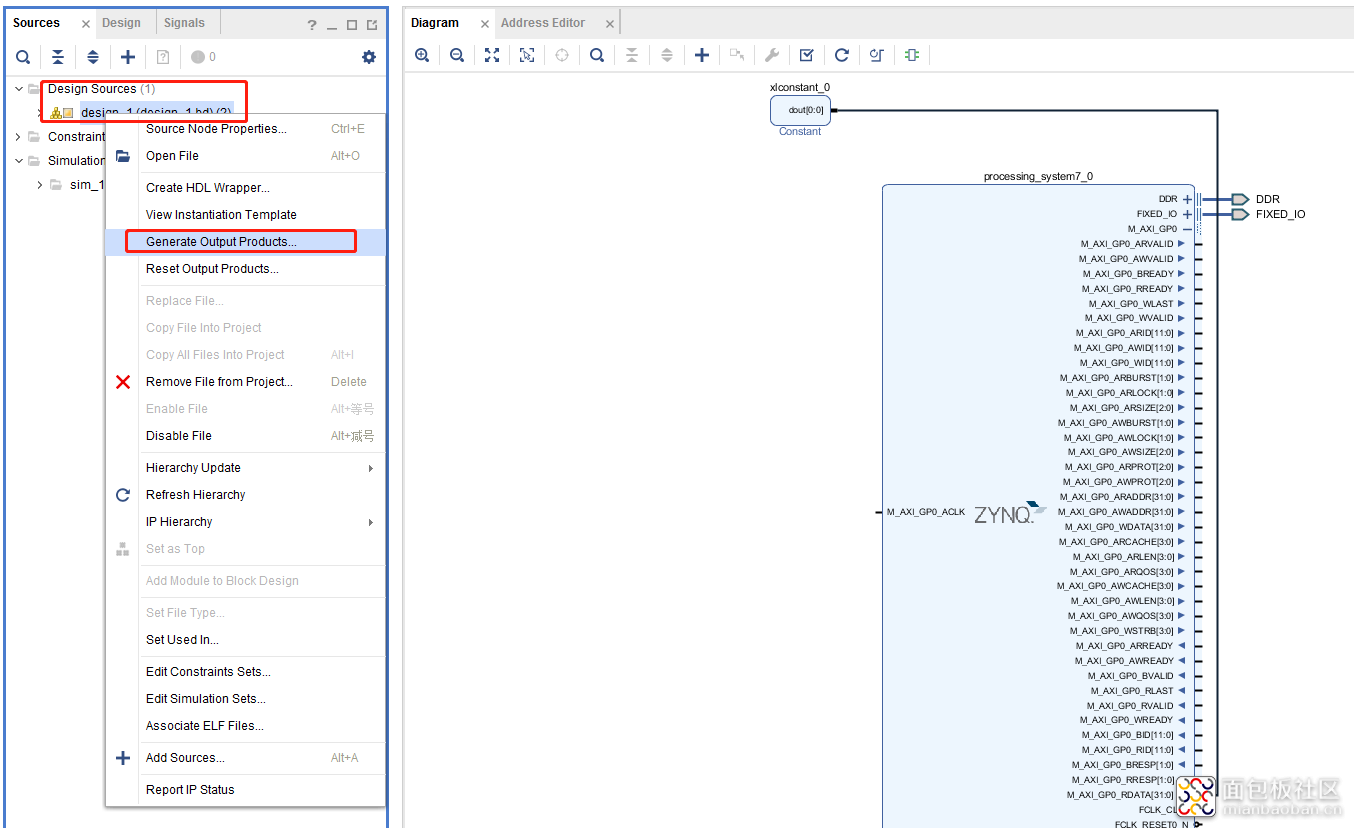The height and width of the screenshot is (828, 1354).
Task: Open Source Node Properties menu entry
Action: [246, 129]
